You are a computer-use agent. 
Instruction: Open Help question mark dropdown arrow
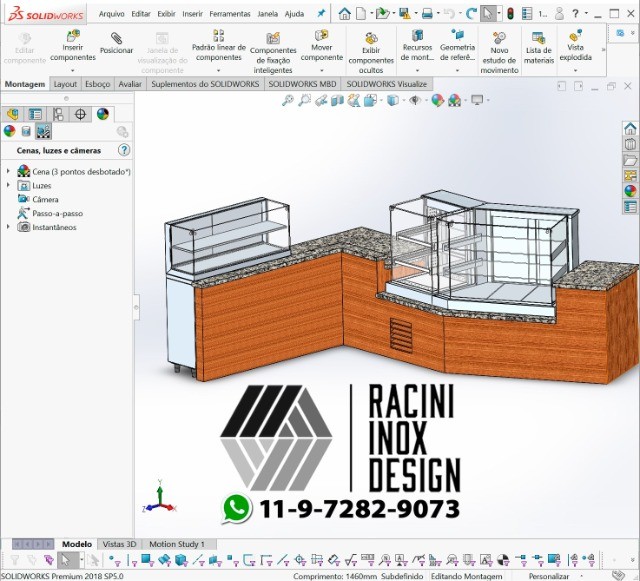[586, 14]
